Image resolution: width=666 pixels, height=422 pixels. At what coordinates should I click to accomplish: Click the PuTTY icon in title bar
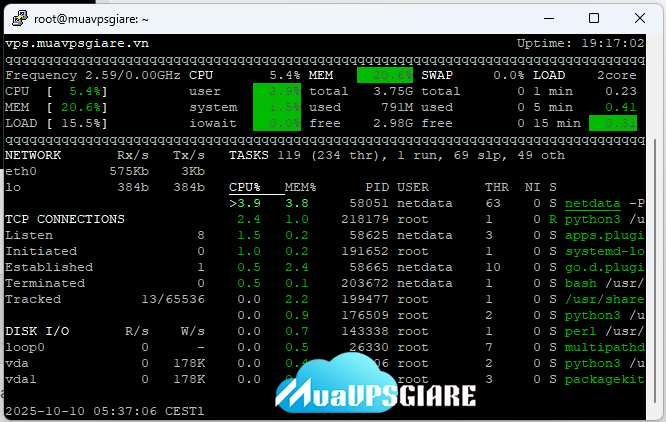17,18
